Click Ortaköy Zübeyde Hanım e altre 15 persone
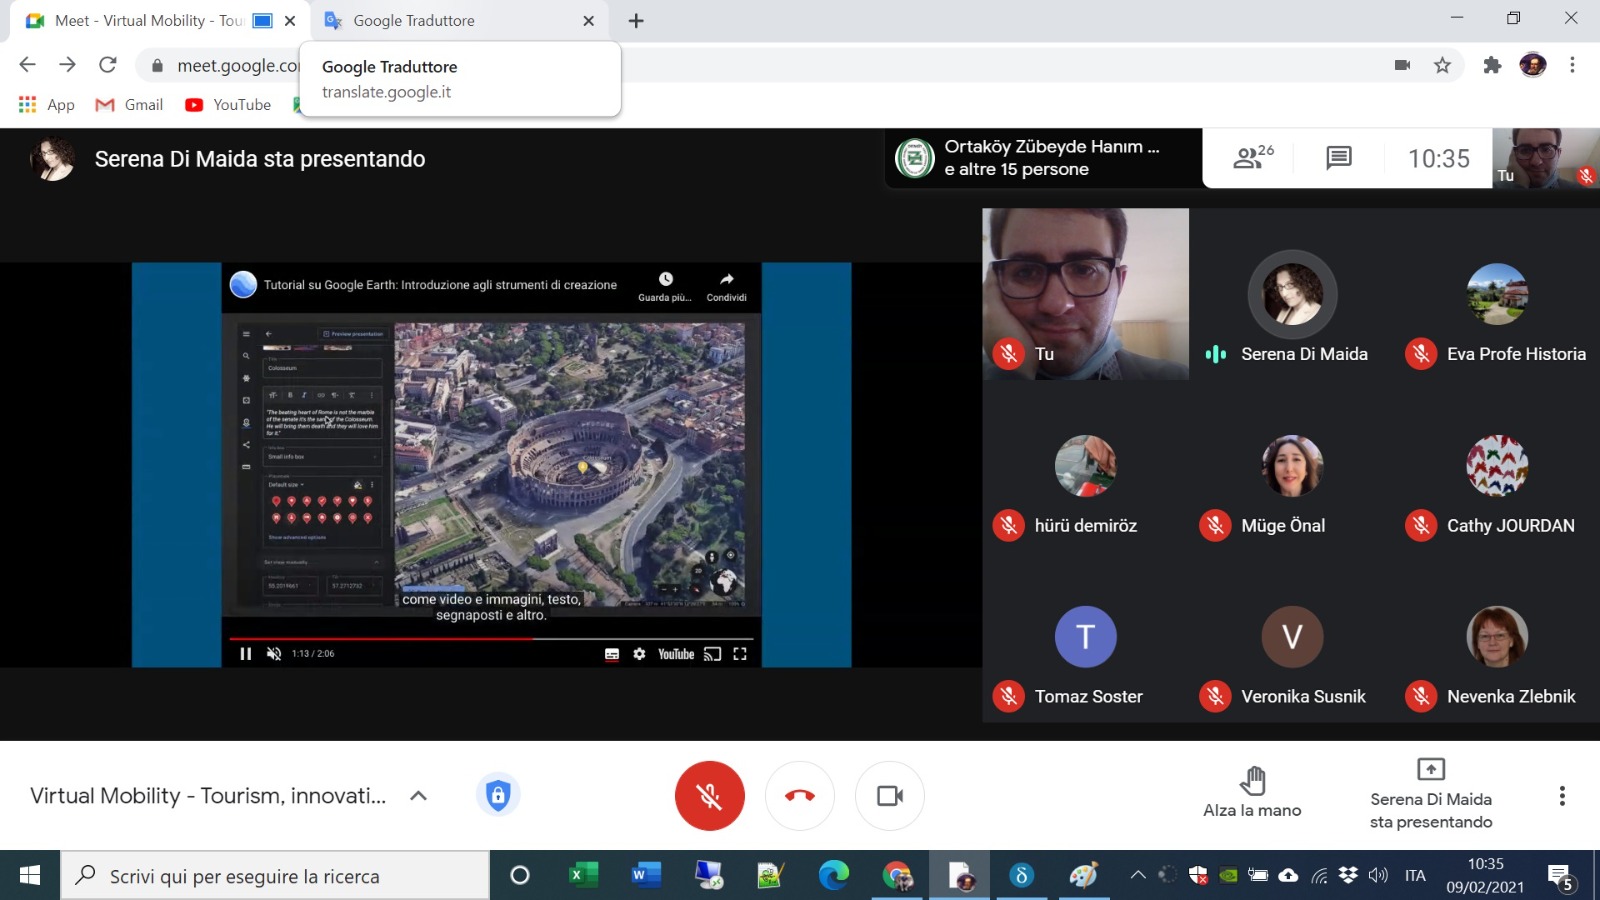 point(1043,158)
